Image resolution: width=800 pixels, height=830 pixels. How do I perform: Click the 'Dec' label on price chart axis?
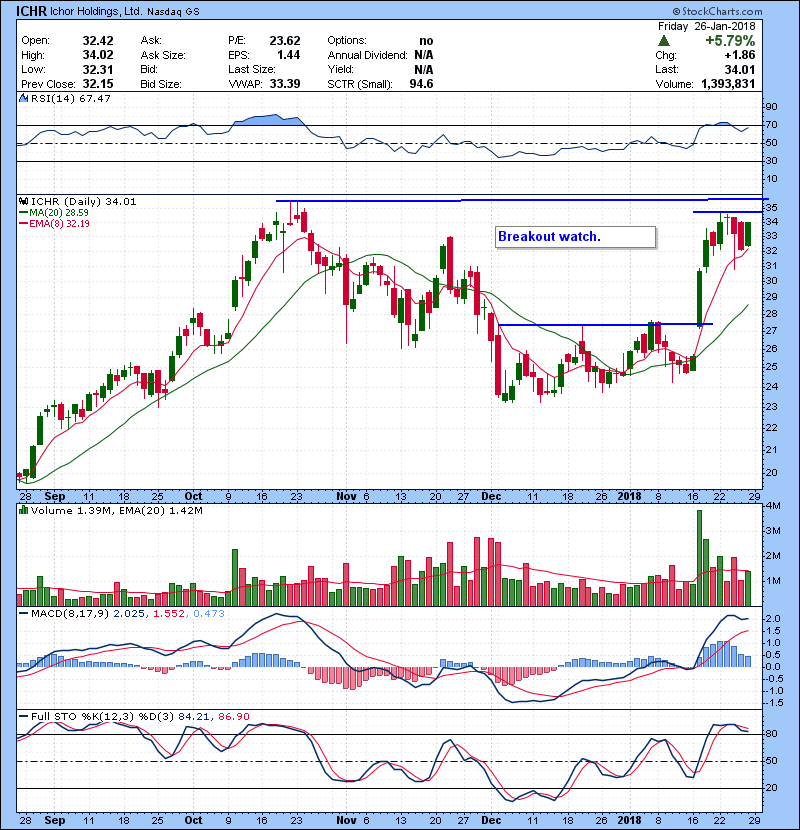[491, 496]
